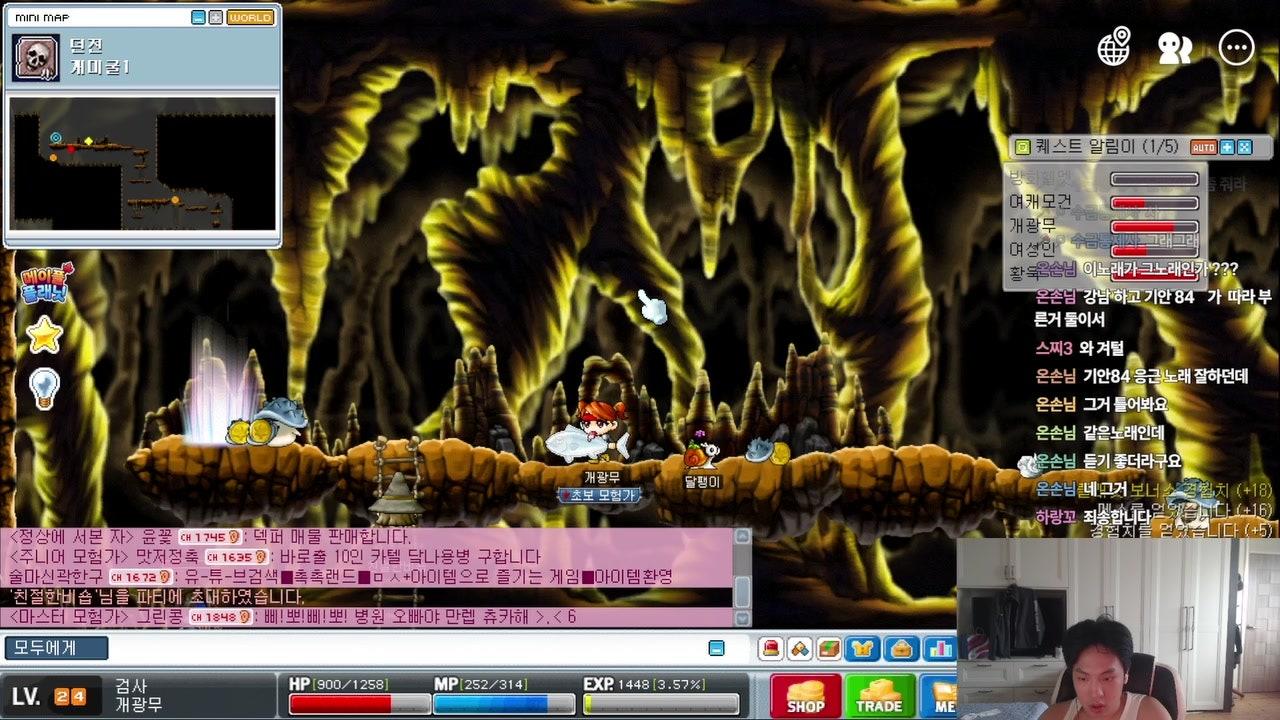
Task: Click the yellow diamond marker on minimap
Action: [88, 141]
